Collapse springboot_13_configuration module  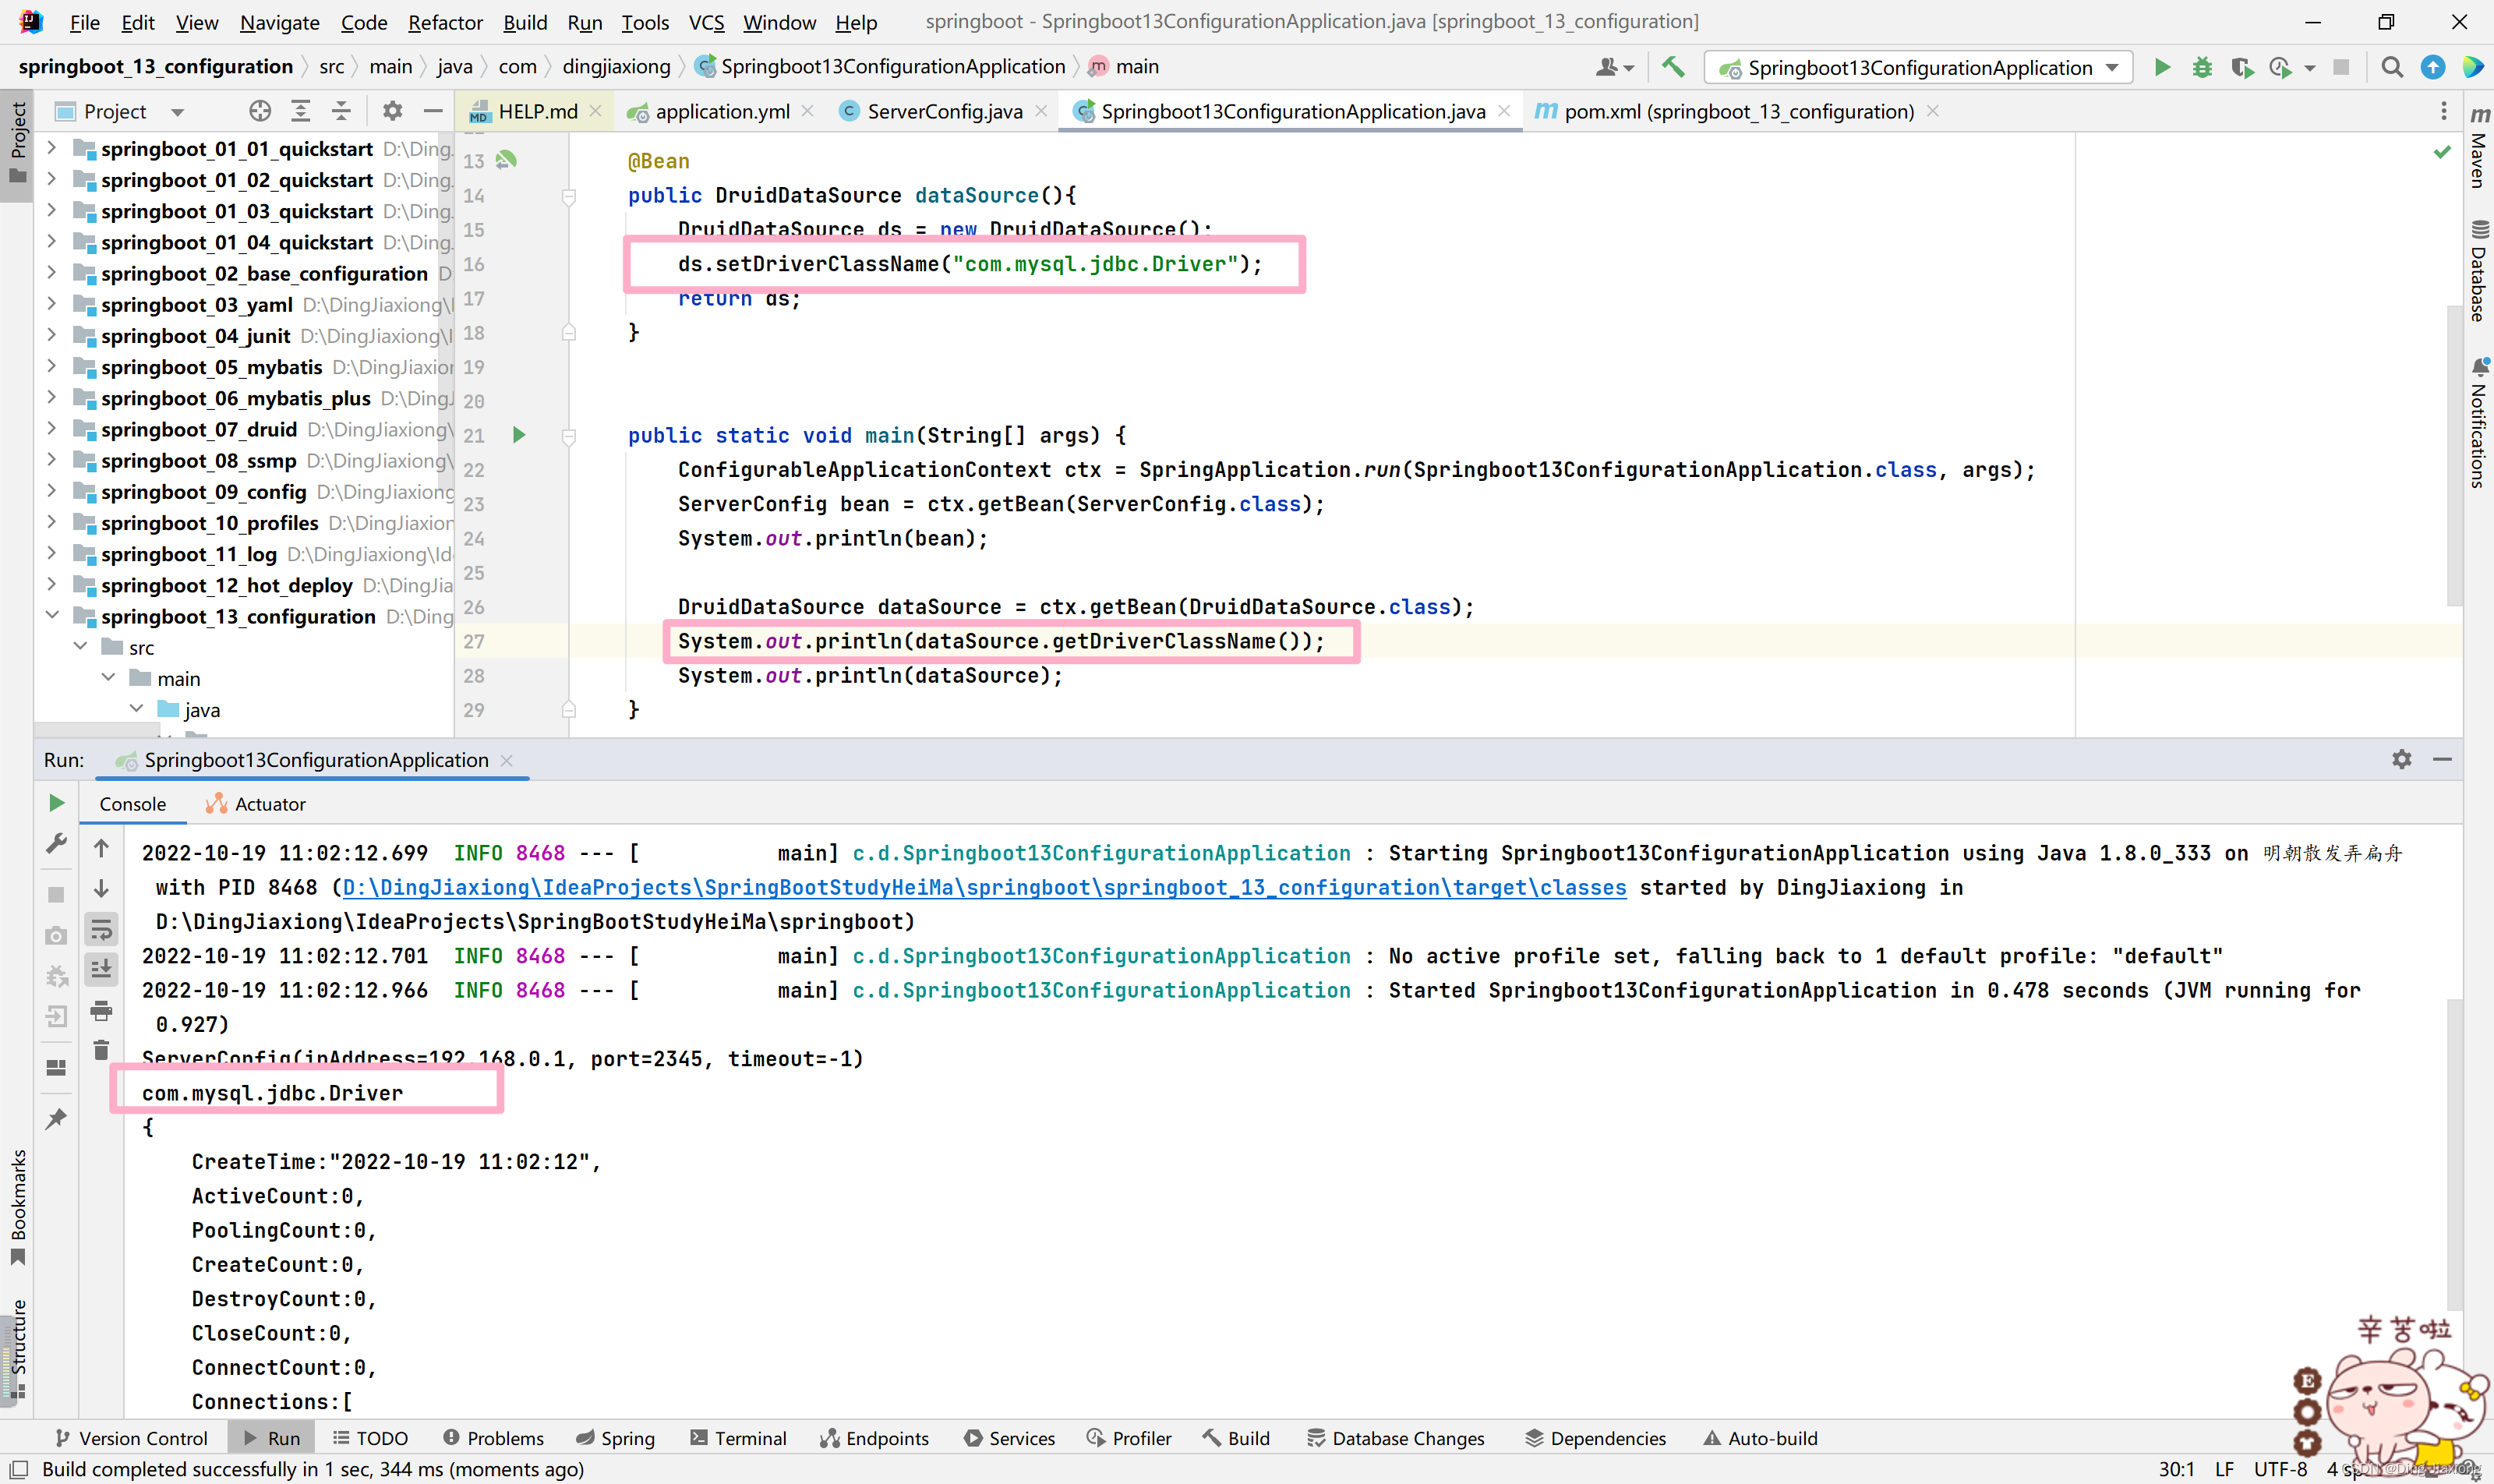pos(52,616)
